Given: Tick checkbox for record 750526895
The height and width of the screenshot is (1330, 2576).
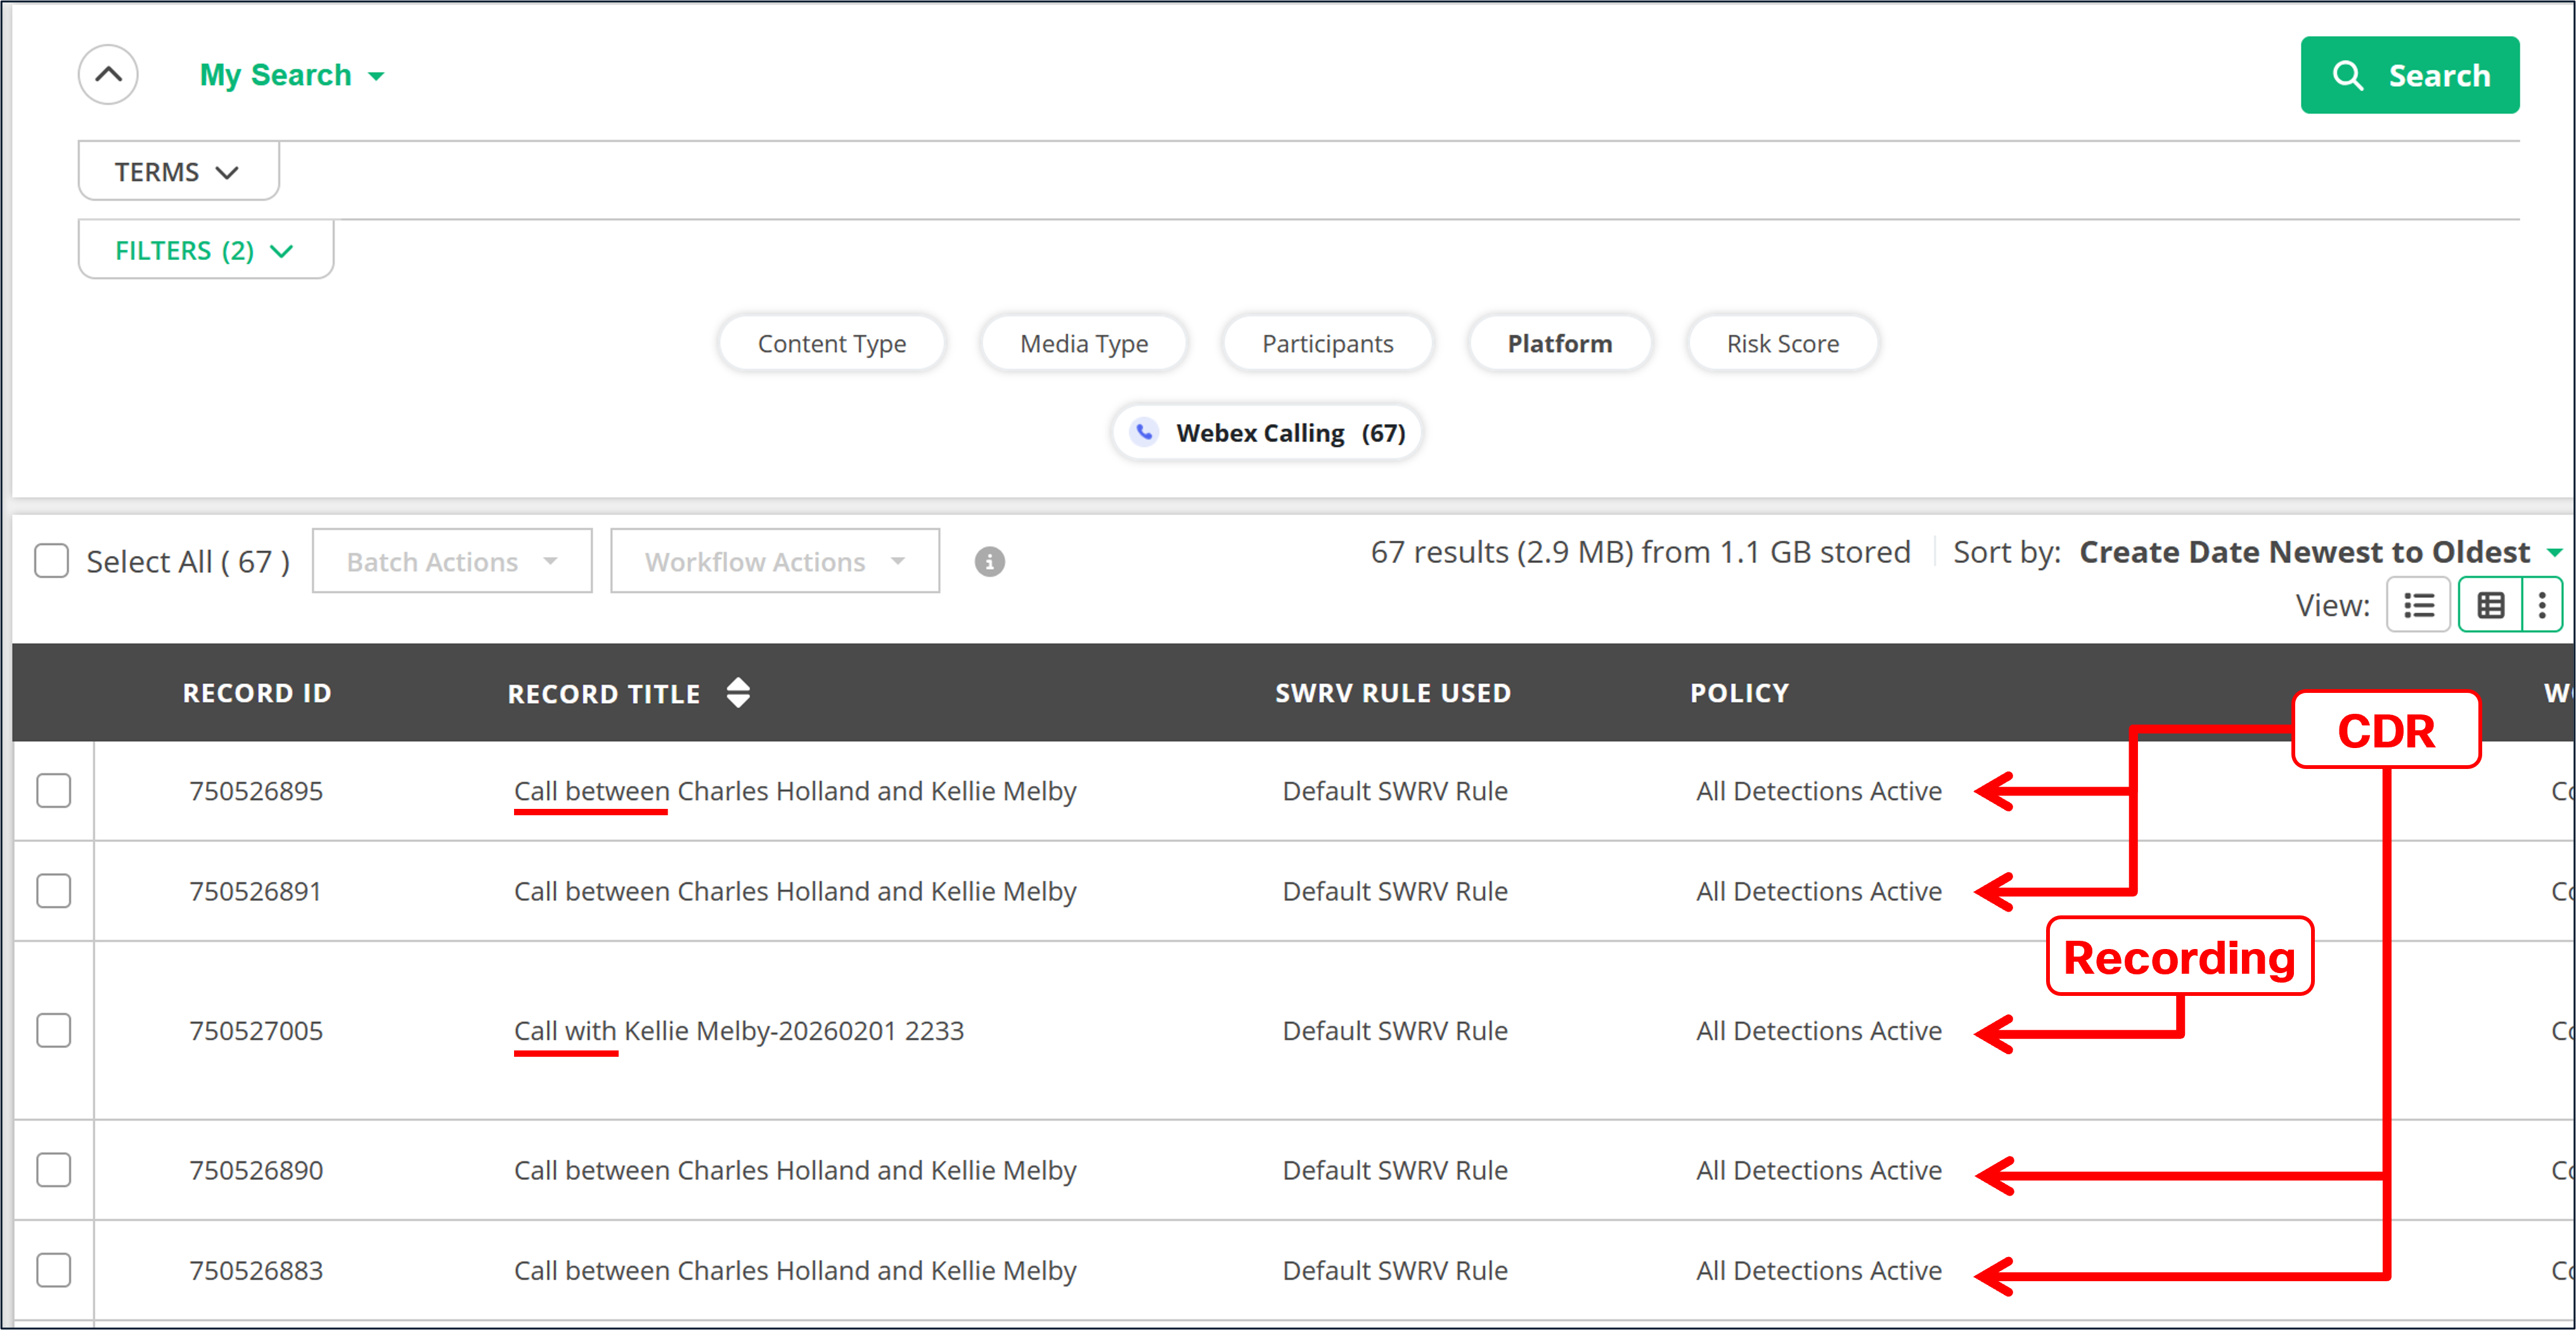Looking at the screenshot, I should [x=54, y=791].
